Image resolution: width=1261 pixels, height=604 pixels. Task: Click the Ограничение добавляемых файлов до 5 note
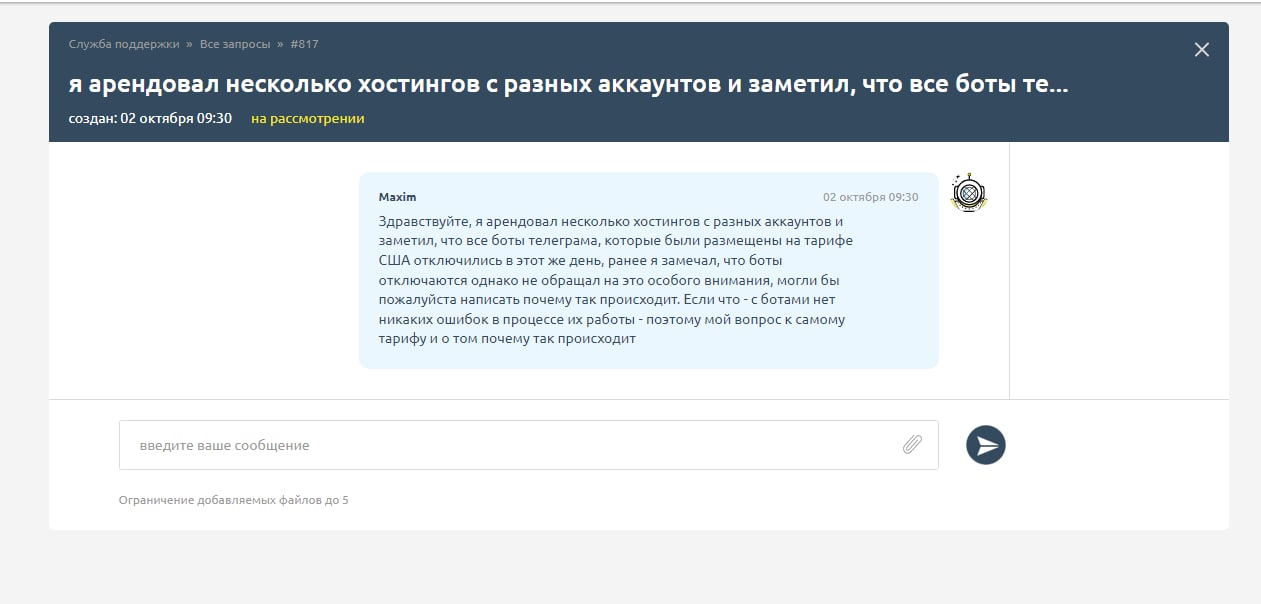(233, 499)
